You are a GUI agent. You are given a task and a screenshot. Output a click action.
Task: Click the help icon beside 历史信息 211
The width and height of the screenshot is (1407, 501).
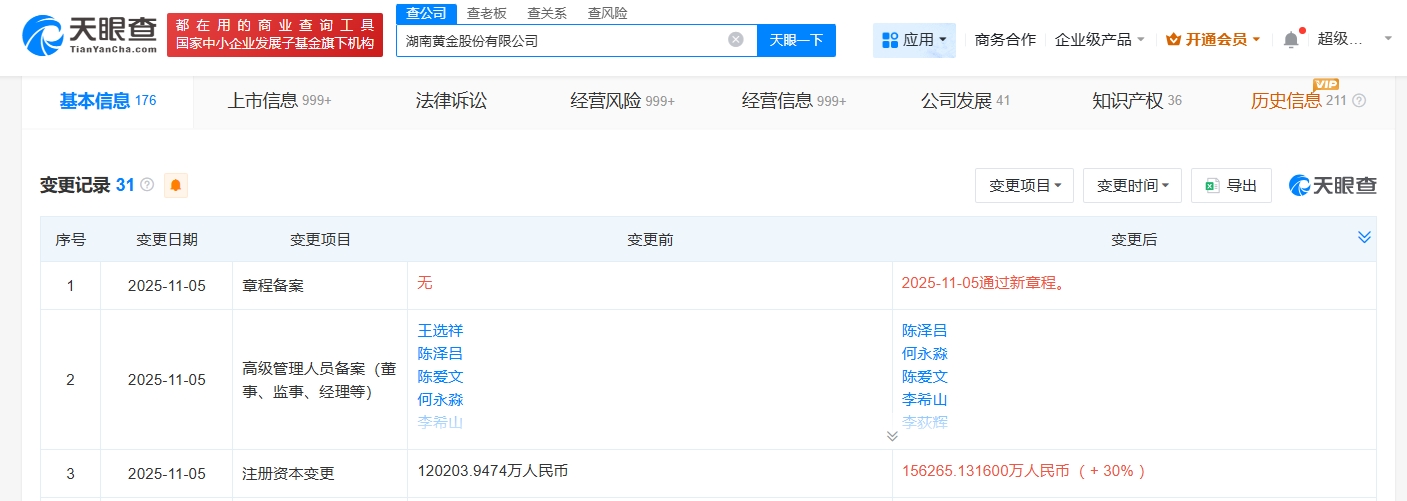pos(1359,101)
